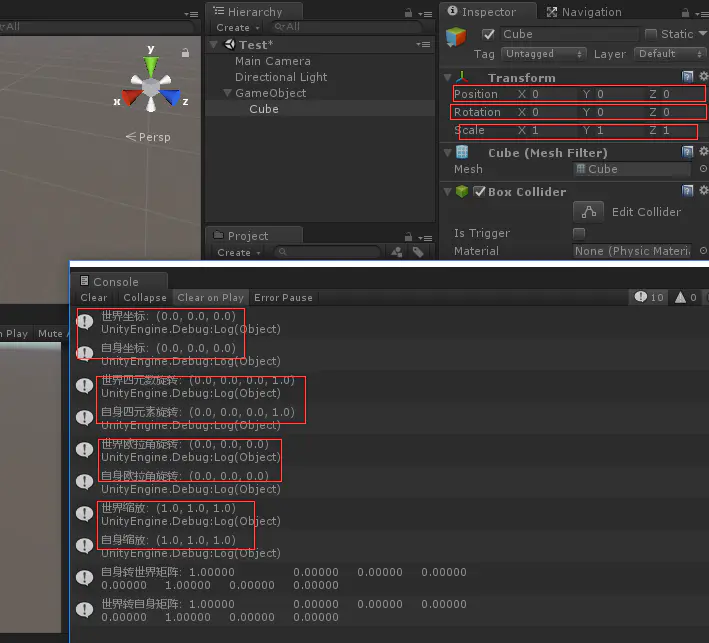Switch to the Inspector tab
This screenshot has height=643, width=709.
point(488,12)
